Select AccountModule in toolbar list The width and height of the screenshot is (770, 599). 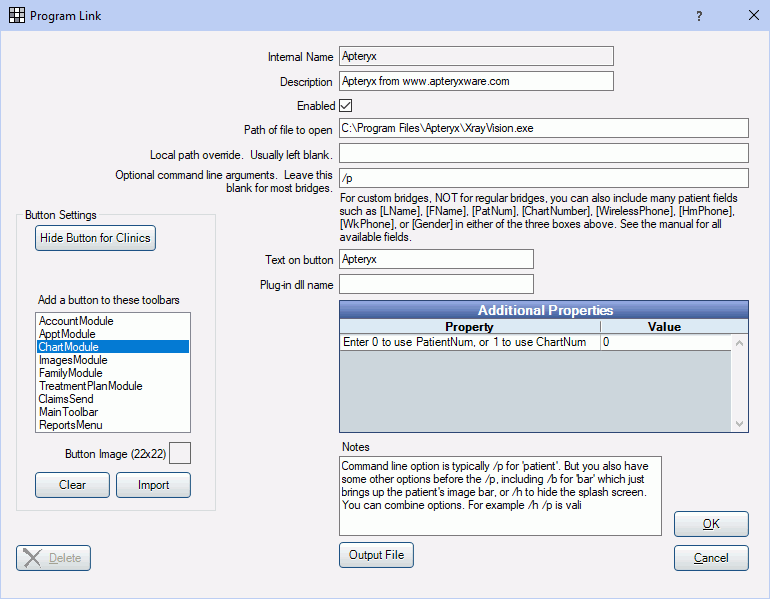point(113,321)
